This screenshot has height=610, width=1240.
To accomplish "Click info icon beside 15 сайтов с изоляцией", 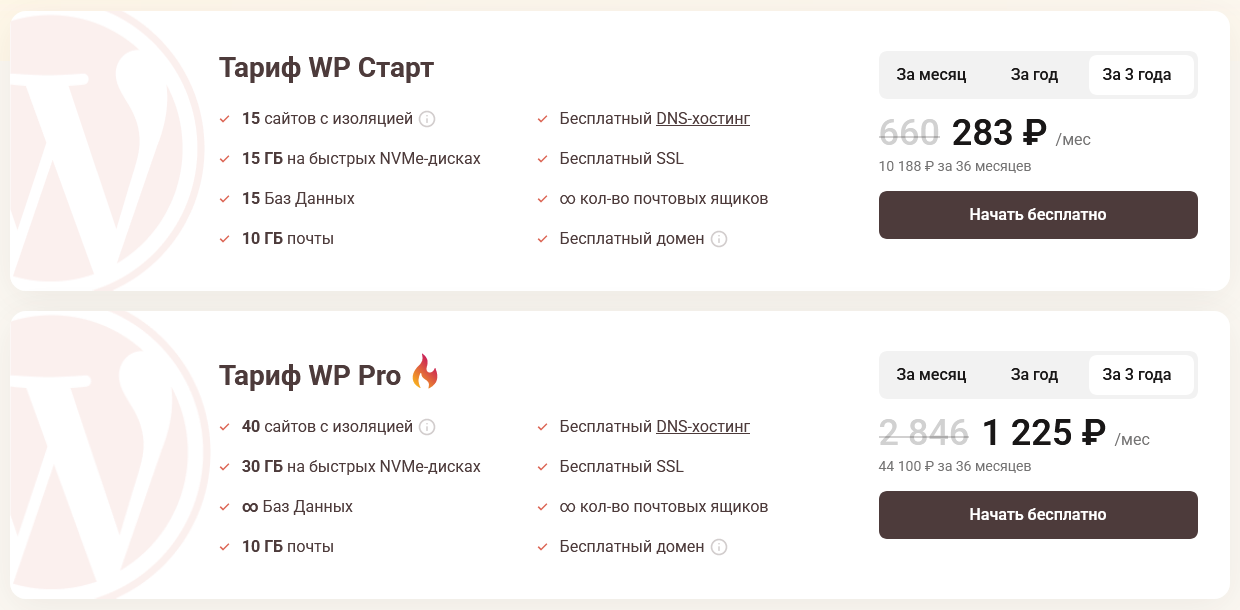I will (x=427, y=119).
